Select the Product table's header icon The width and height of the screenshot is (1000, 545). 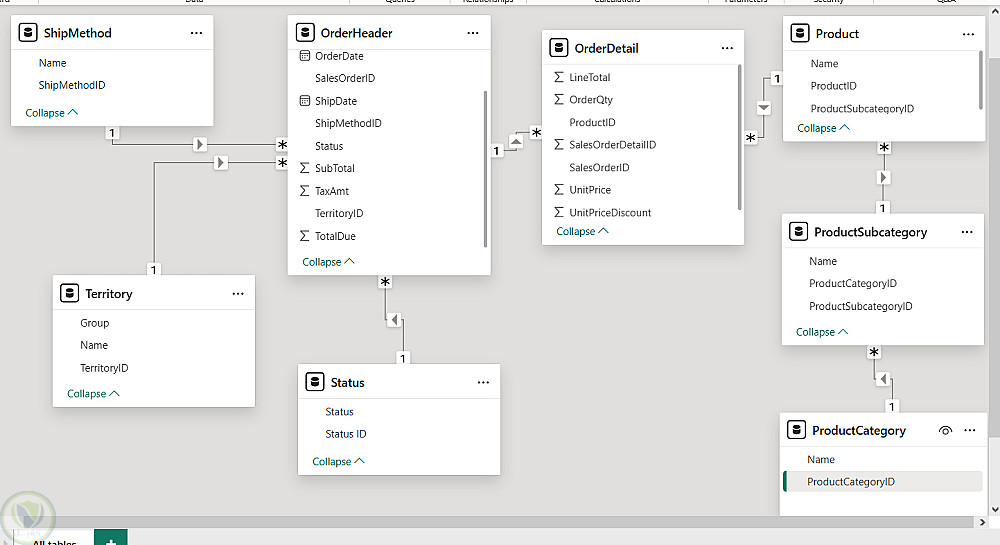799,34
